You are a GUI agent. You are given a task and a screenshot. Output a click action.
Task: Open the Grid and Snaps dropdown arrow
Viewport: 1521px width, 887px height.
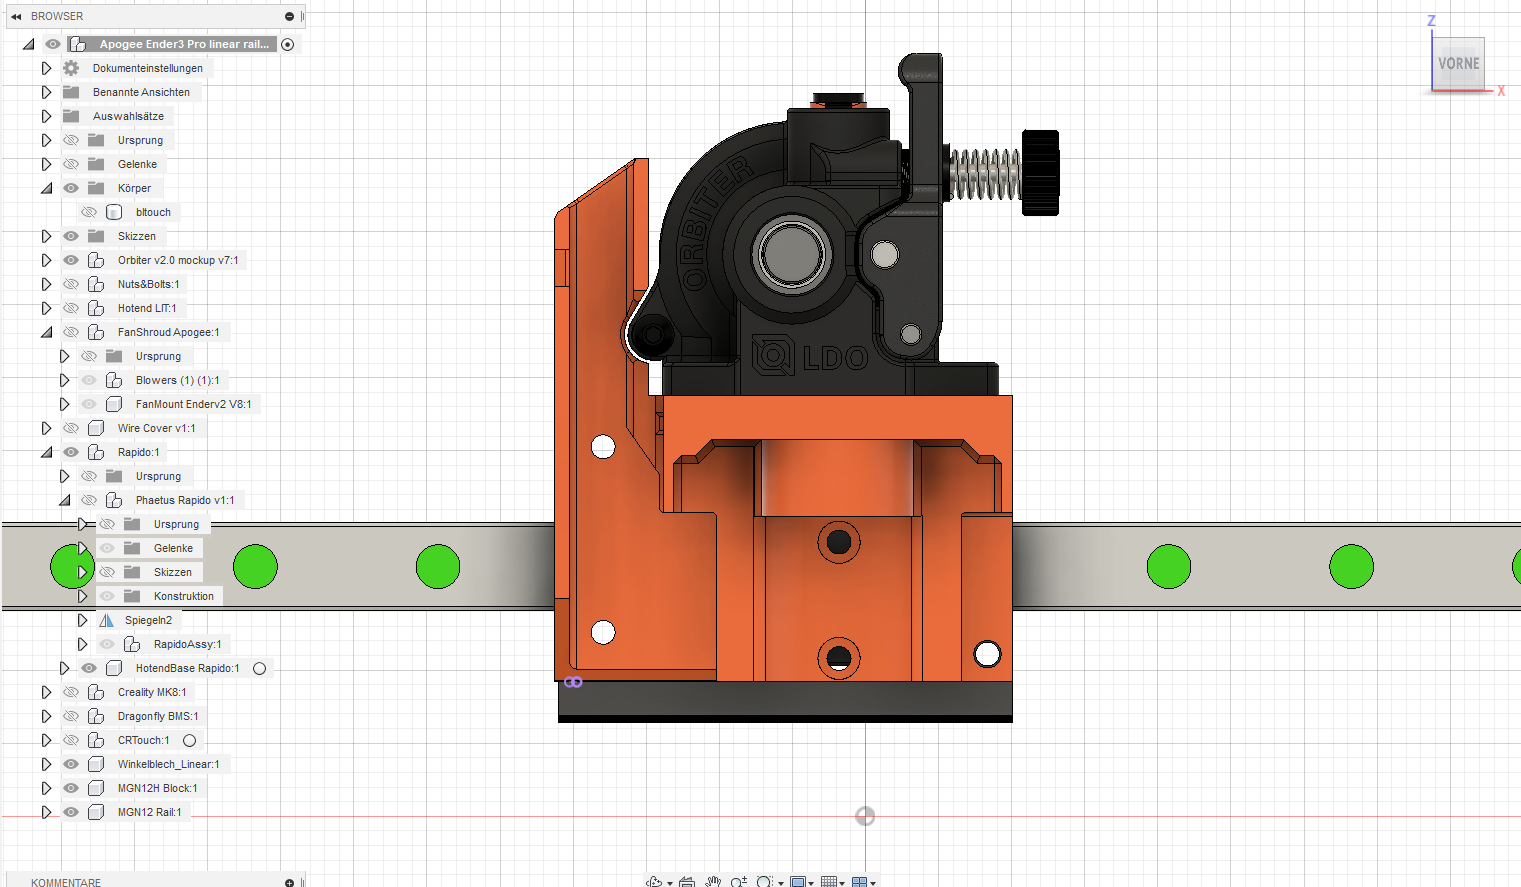(842, 883)
